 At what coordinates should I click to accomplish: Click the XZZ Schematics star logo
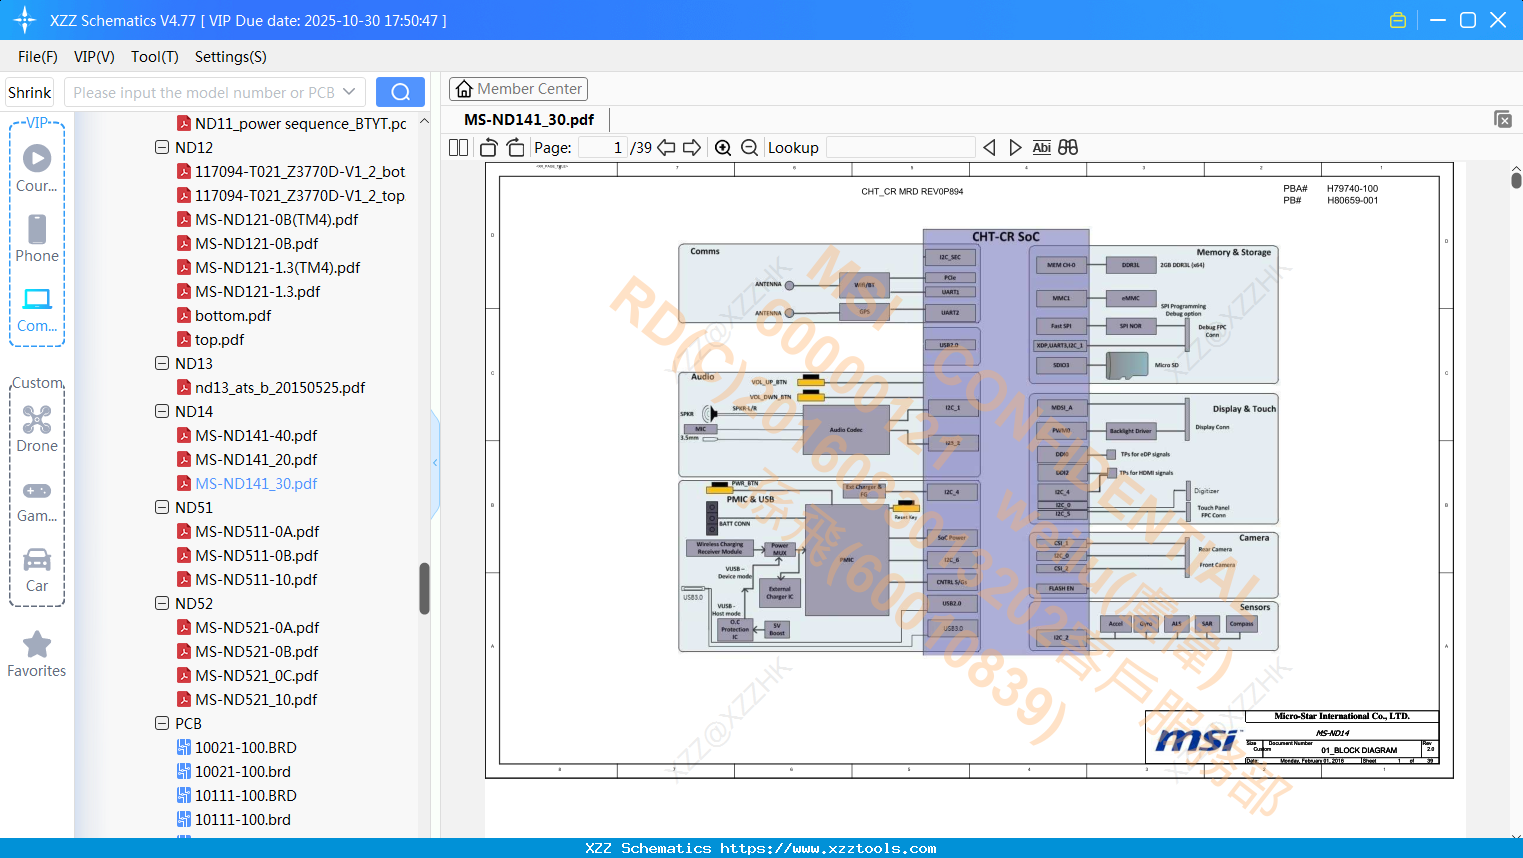(25, 20)
